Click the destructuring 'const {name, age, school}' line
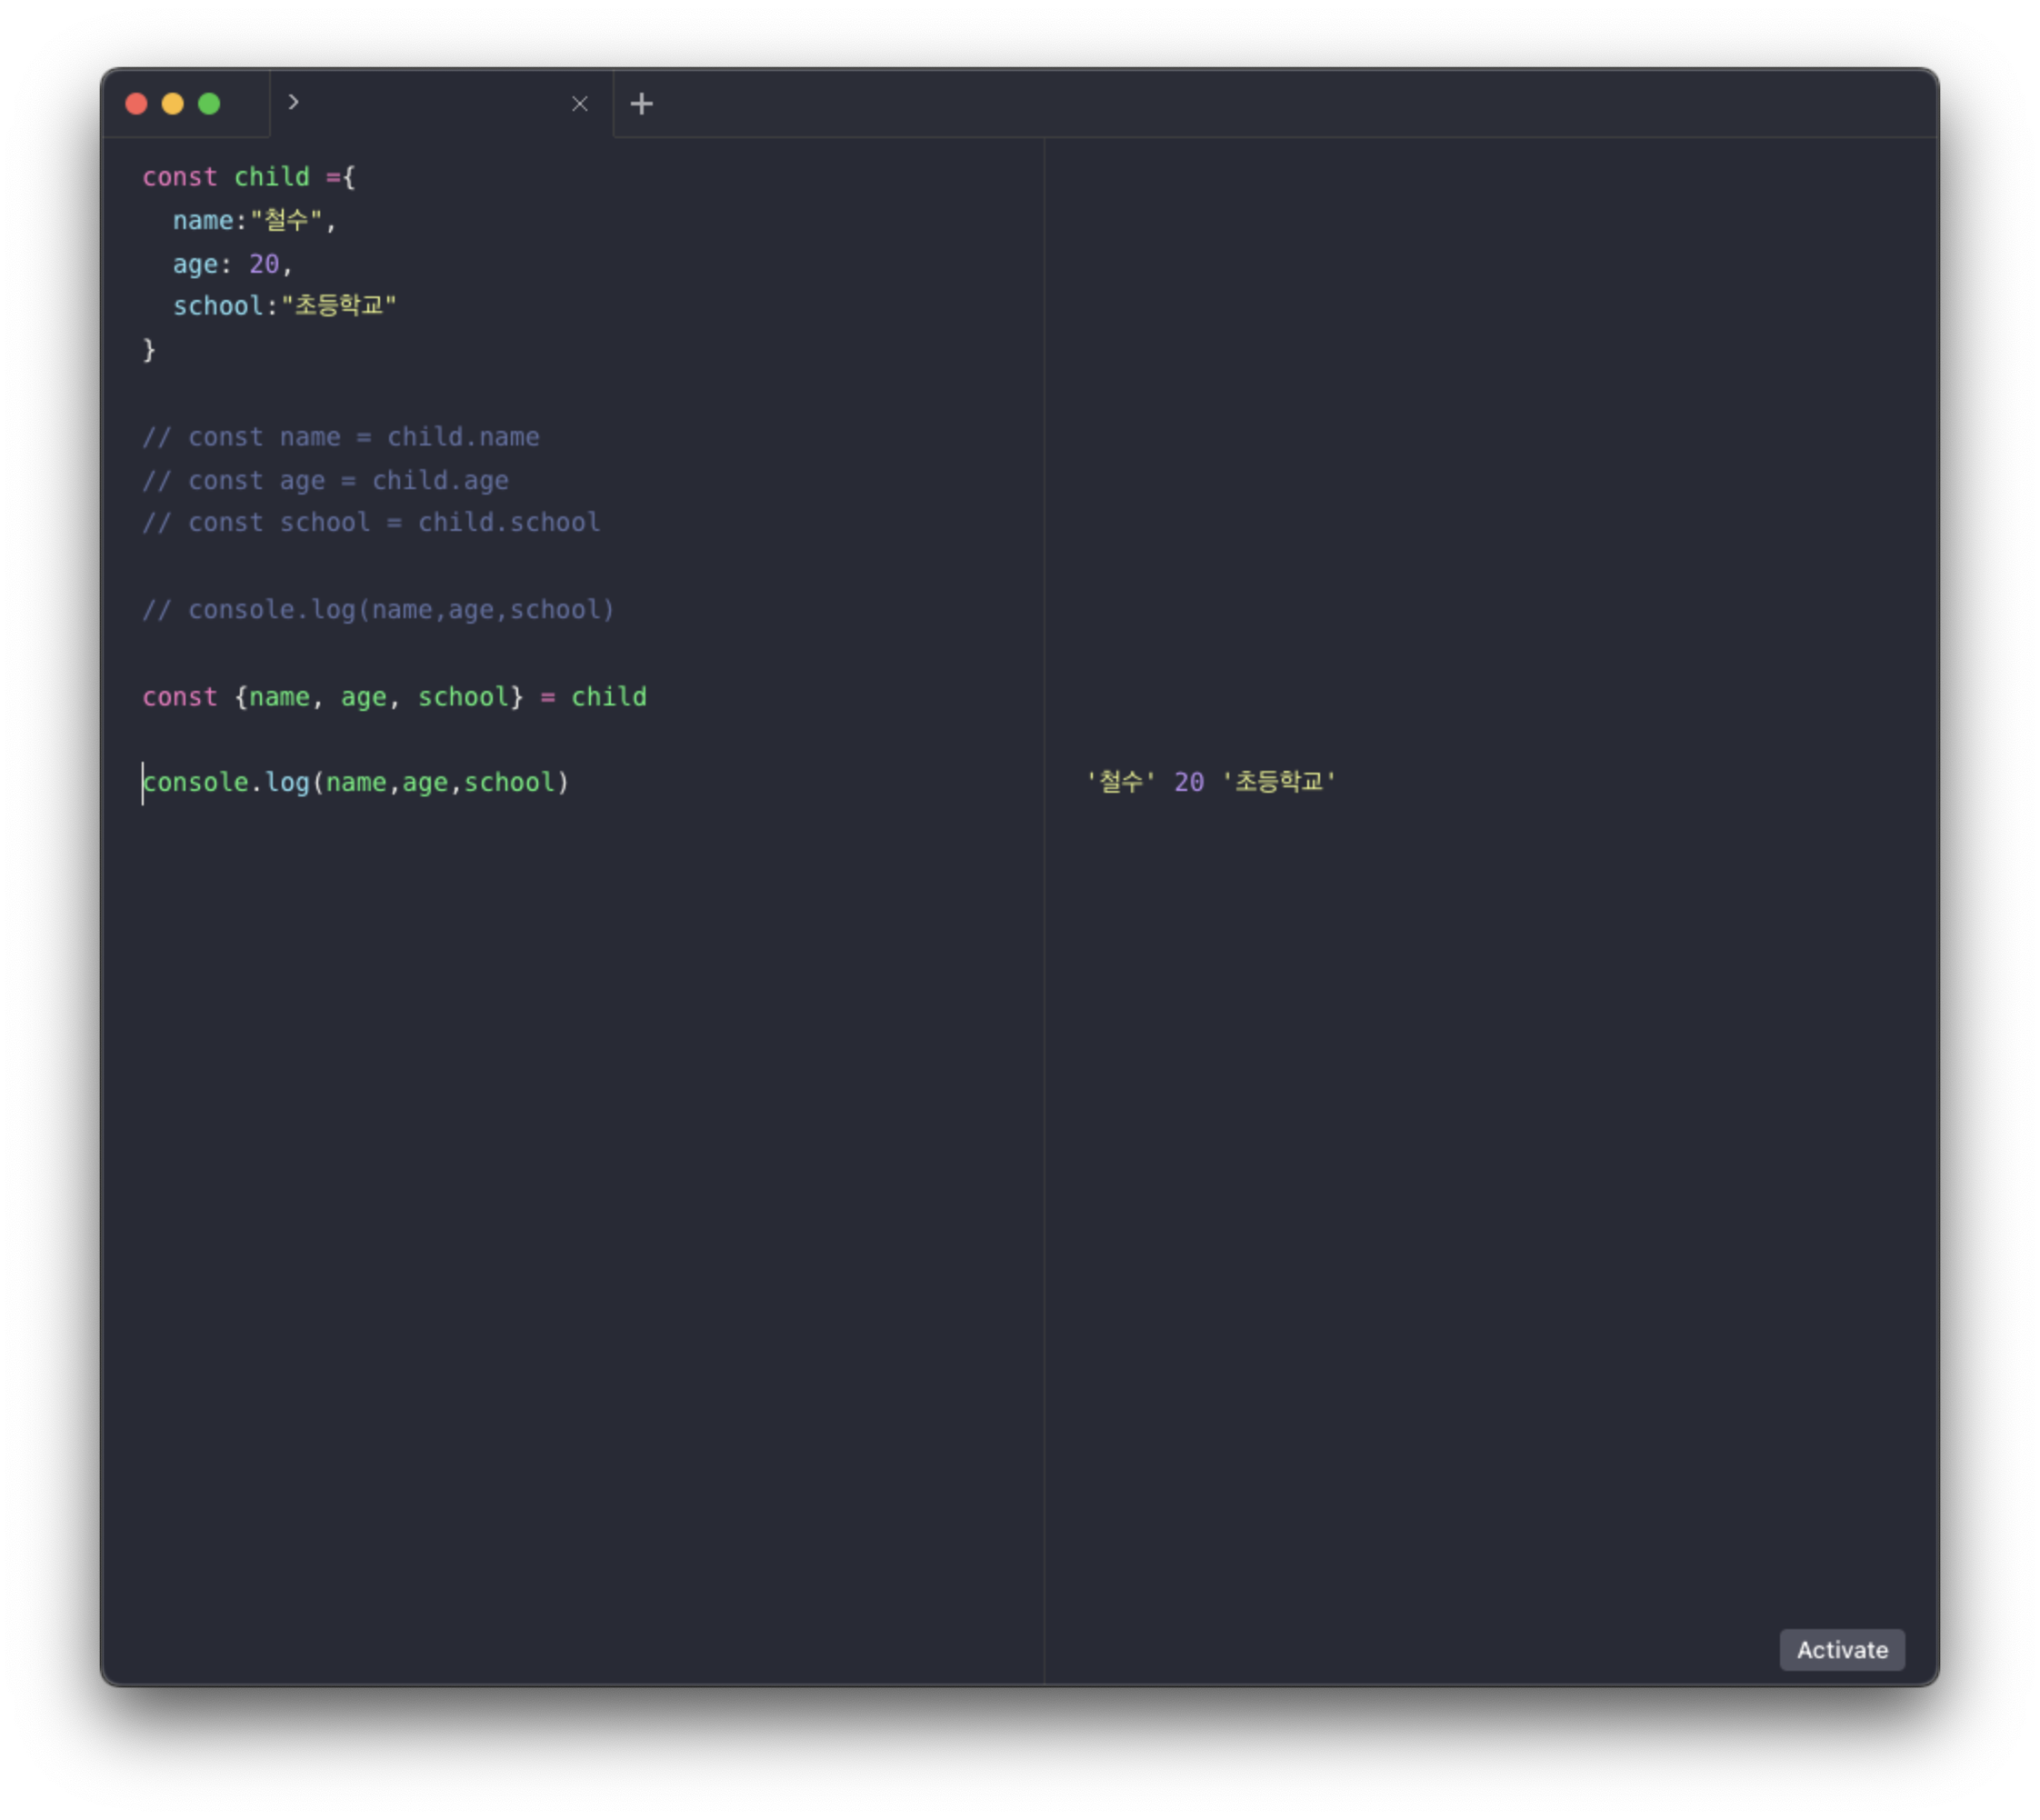 (x=394, y=697)
